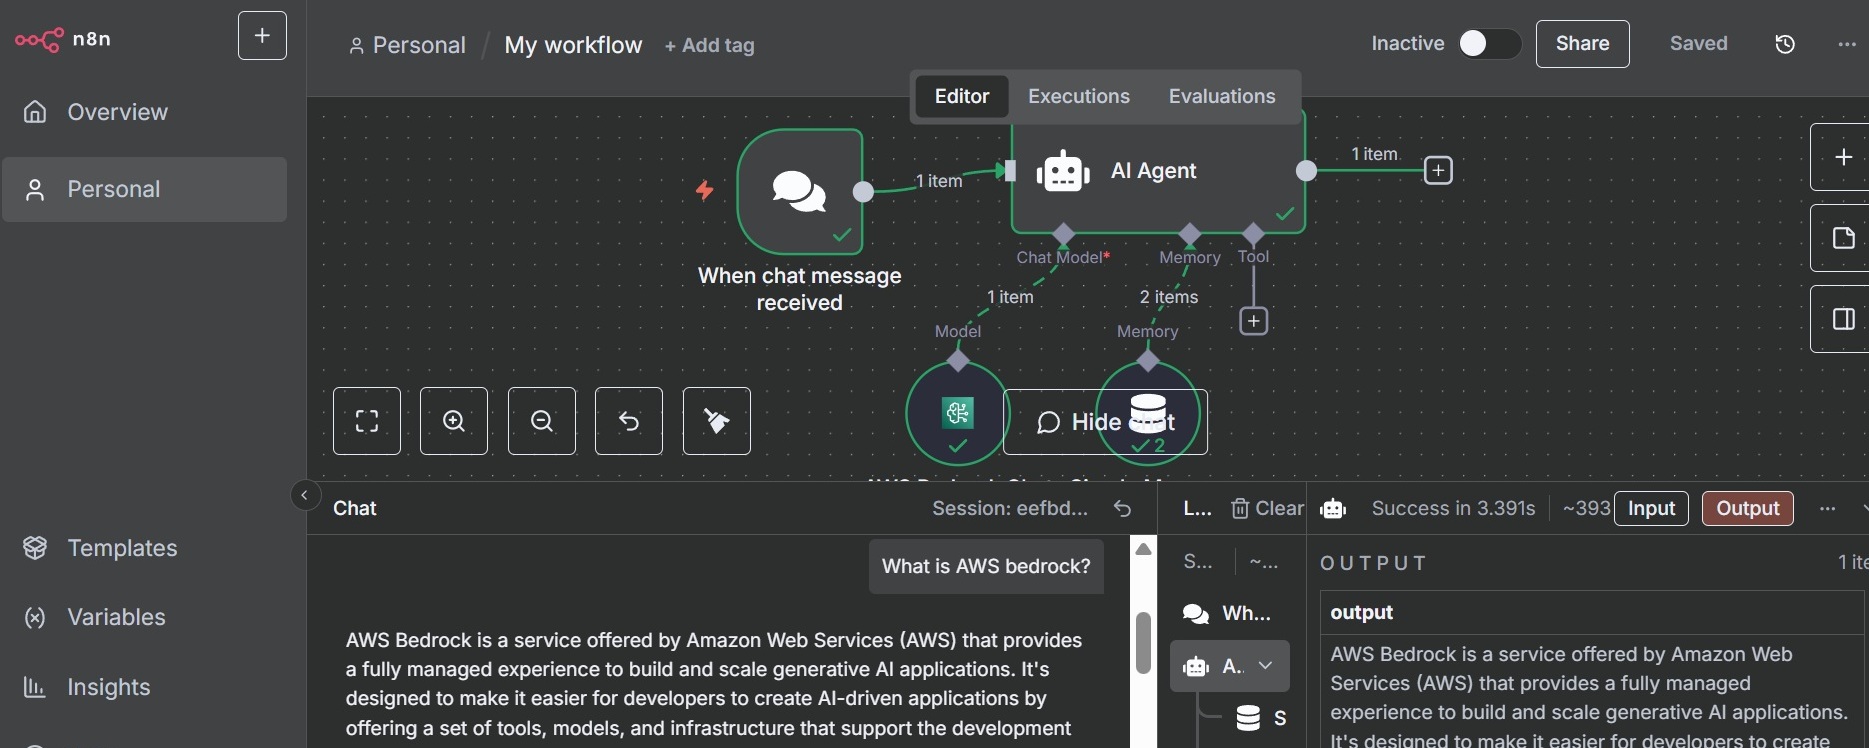This screenshot has width=1869, height=748.
Task: Click the AI Agent Memory connector diamond
Action: tap(1189, 234)
